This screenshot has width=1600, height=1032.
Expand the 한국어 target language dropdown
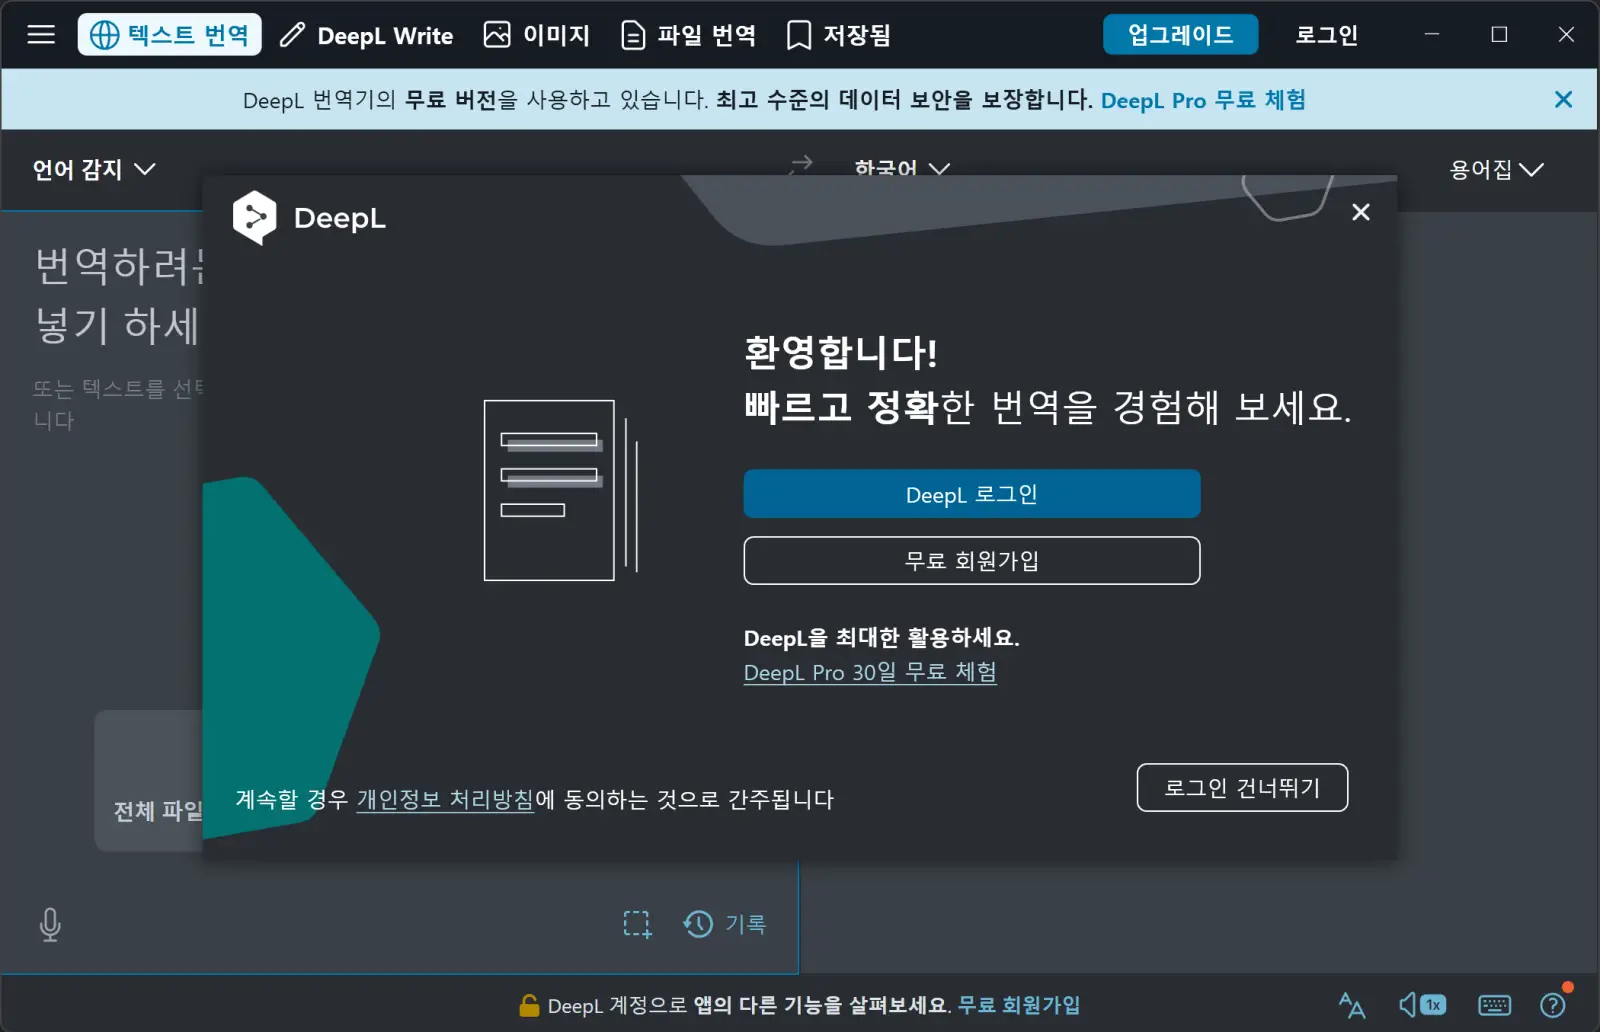pyautogui.click(x=902, y=168)
